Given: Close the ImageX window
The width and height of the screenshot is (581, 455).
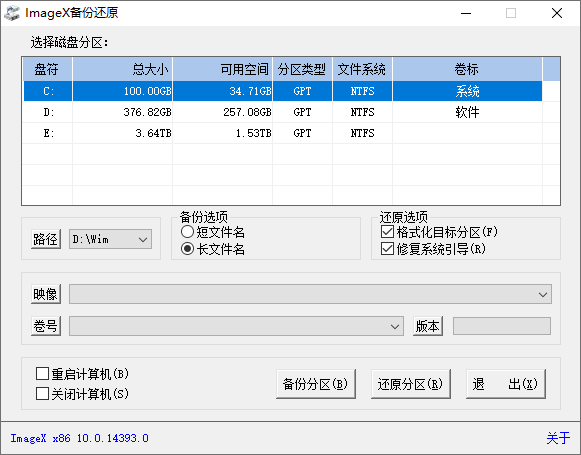Looking at the screenshot, I should 557,13.
